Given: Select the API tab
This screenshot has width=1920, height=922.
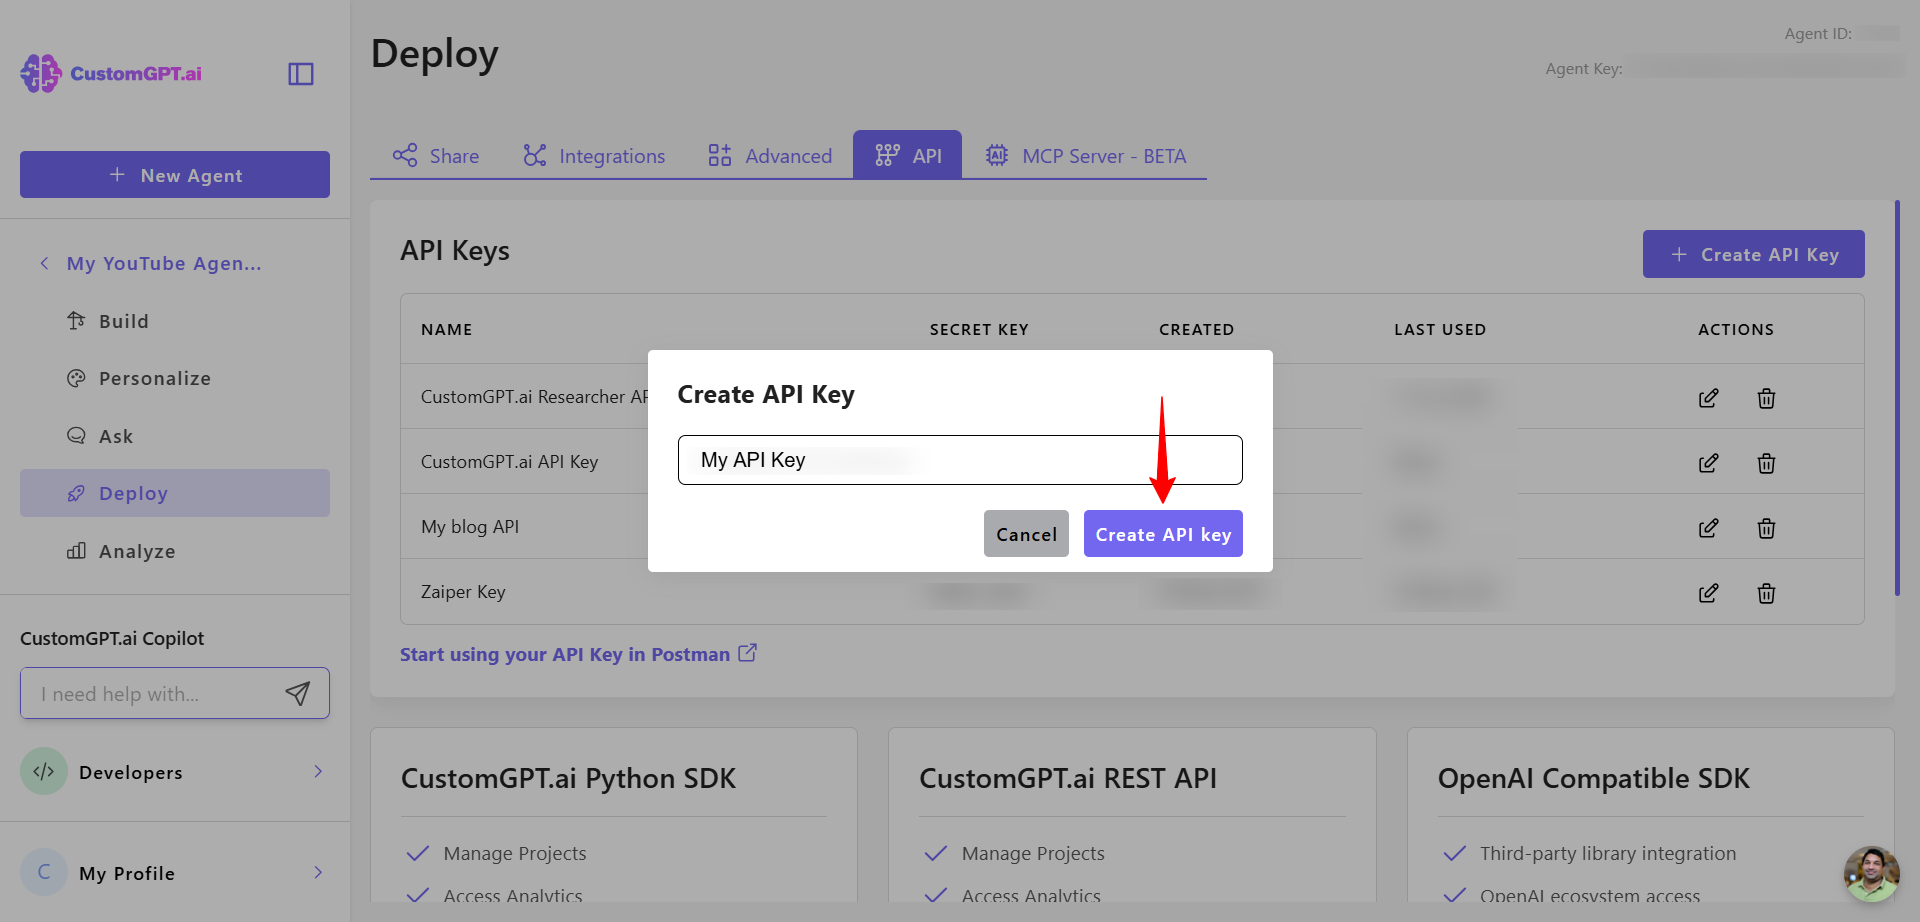Looking at the screenshot, I should 908,155.
